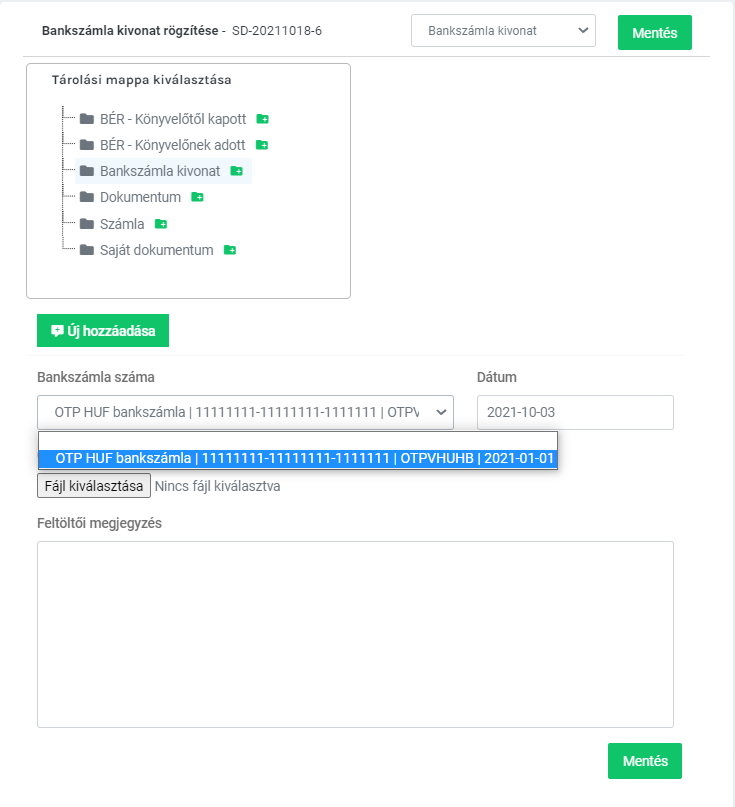
Task: Click green add-folder icon beside Bankszámla kivonat
Action: tap(237, 170)
